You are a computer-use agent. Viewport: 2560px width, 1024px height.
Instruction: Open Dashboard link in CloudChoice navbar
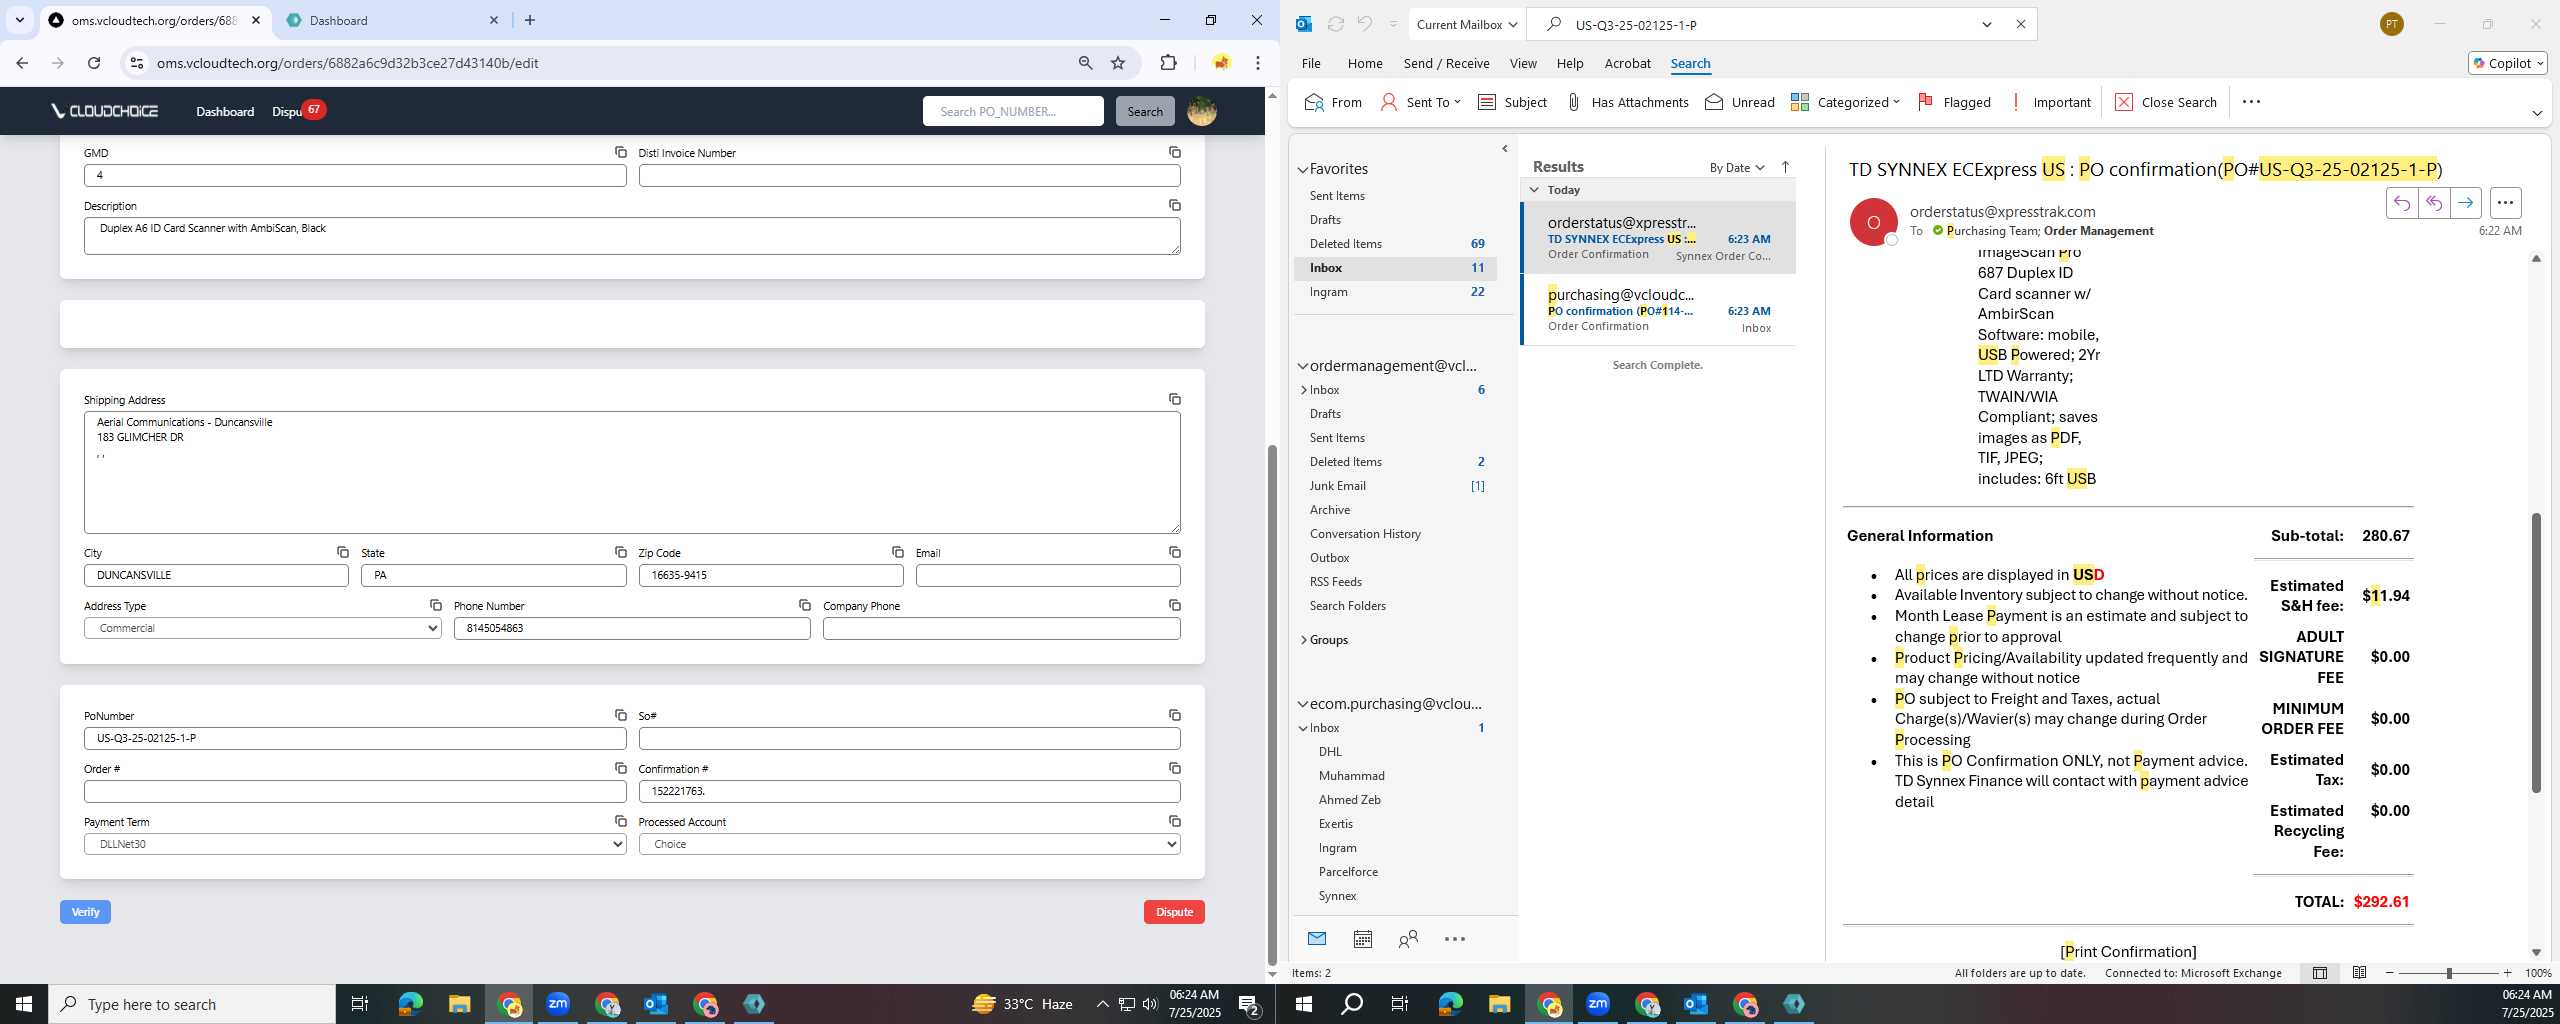point(225,111)
